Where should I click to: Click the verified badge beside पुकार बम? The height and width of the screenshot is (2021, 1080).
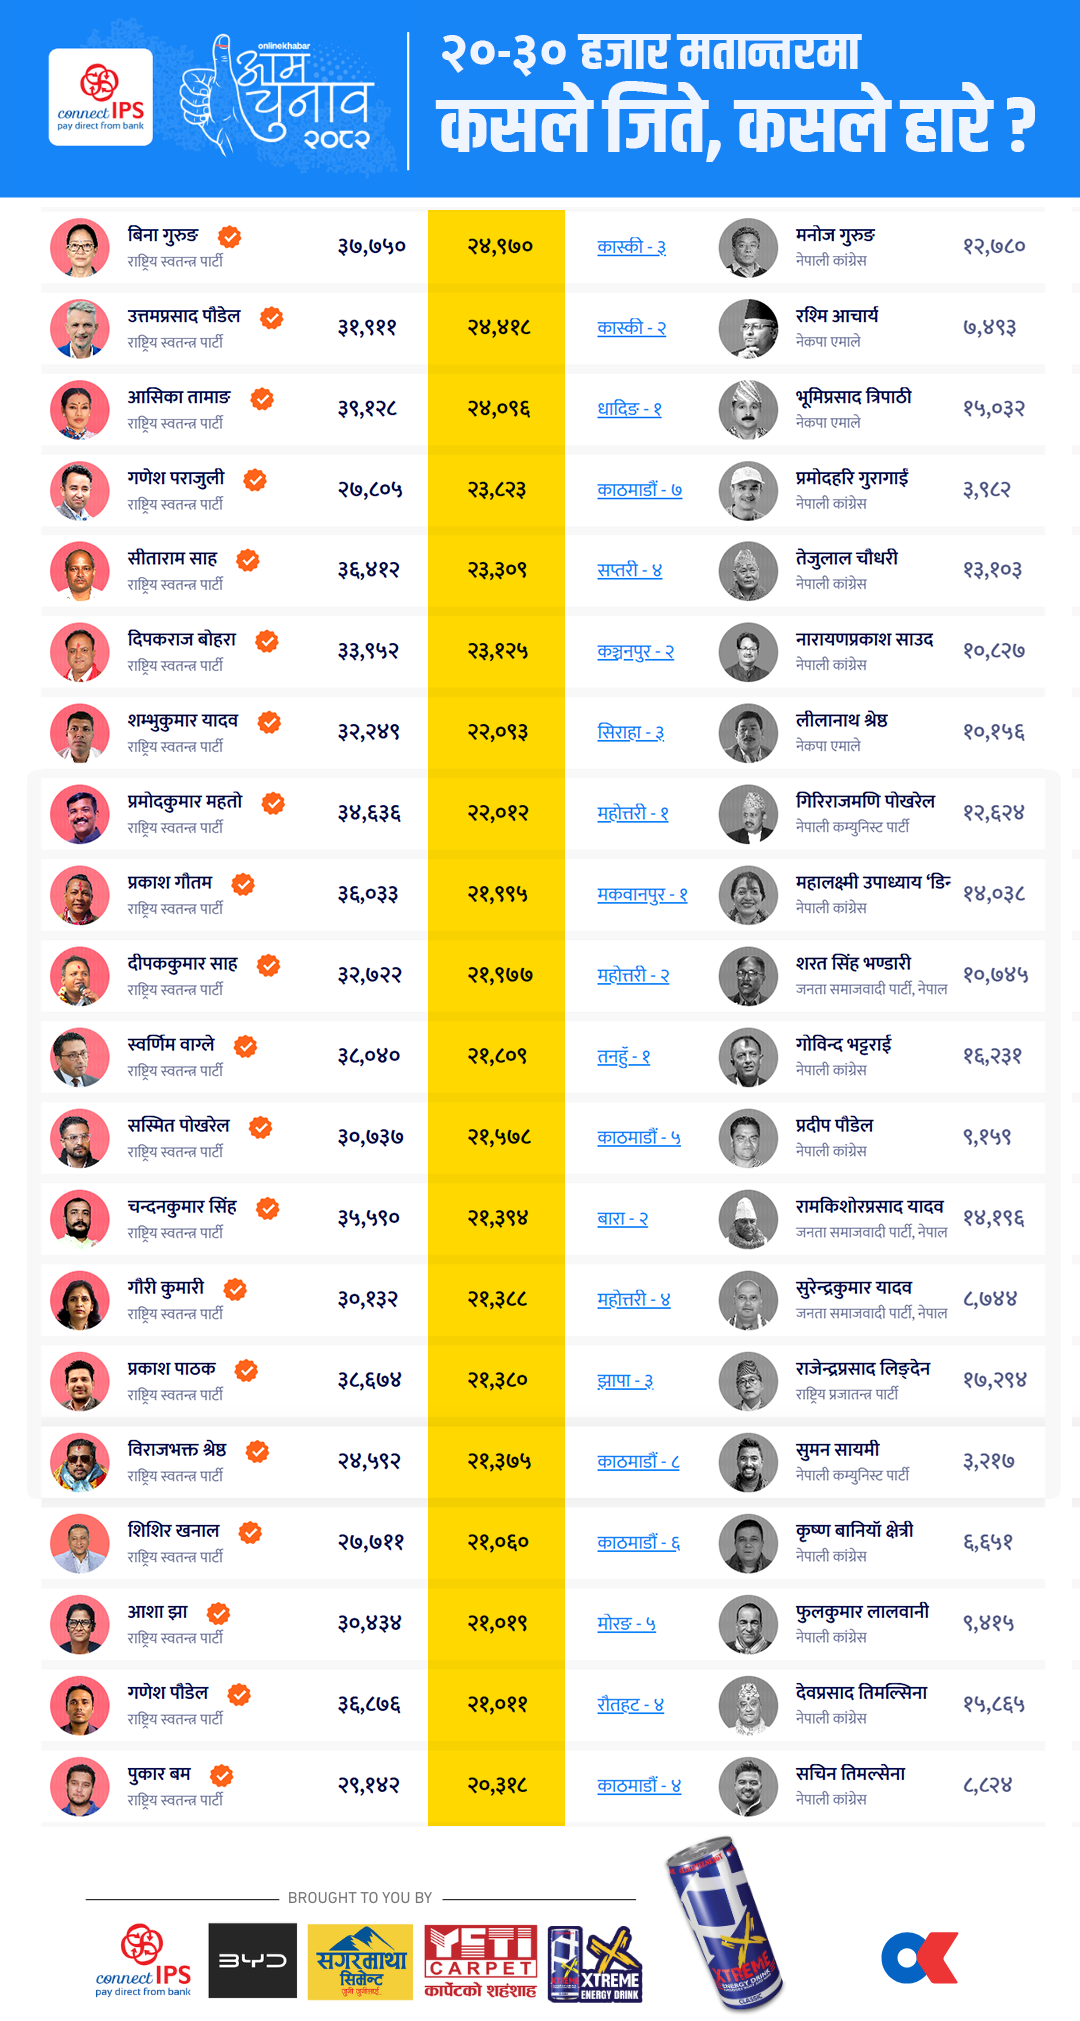(222, 1775)
